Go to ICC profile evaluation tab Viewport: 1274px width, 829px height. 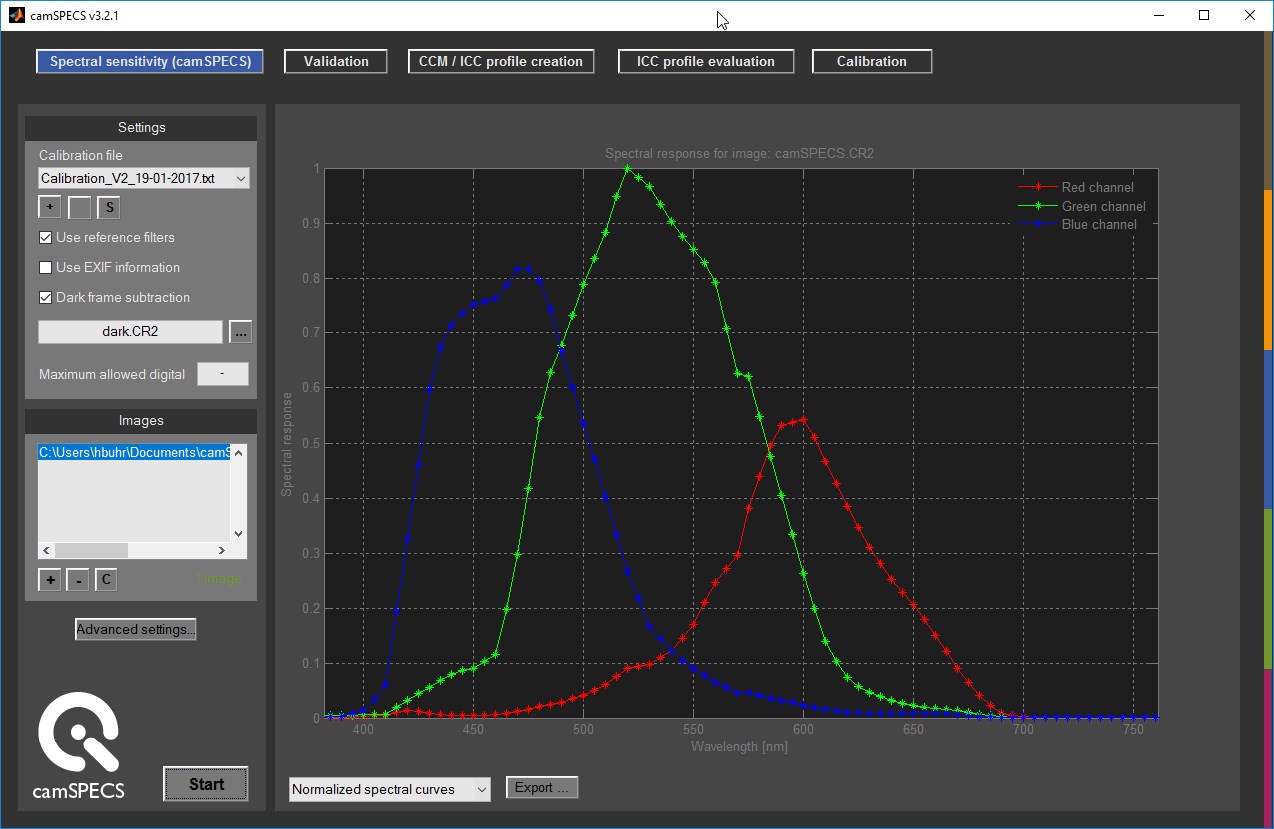pos(706,61)
